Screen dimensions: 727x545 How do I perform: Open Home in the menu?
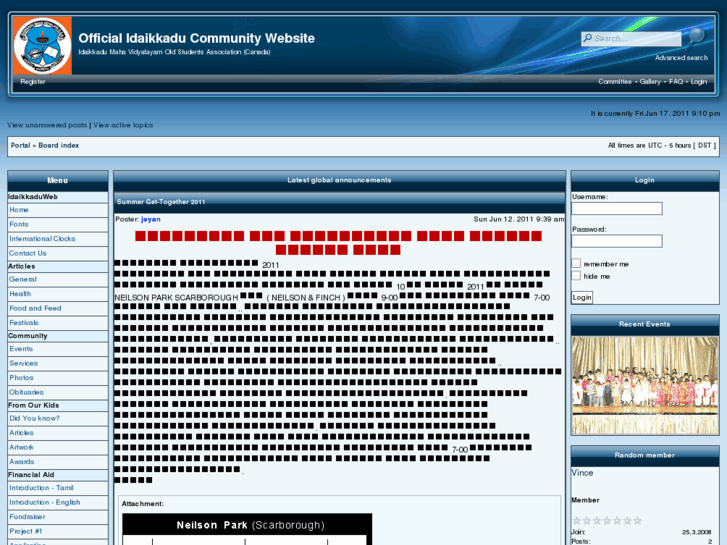coord(19,210)
